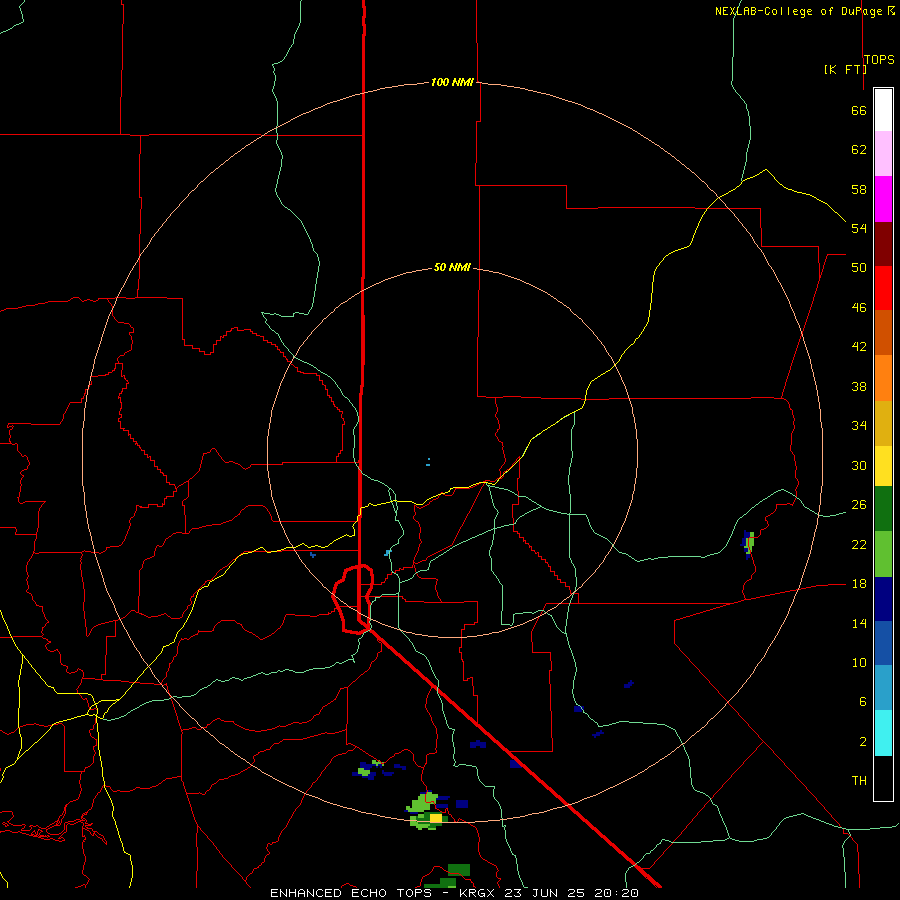Viewport: 900px width, 900px height.
Task: Click the '2' value on the scale
Action: (x=862, y=742)
